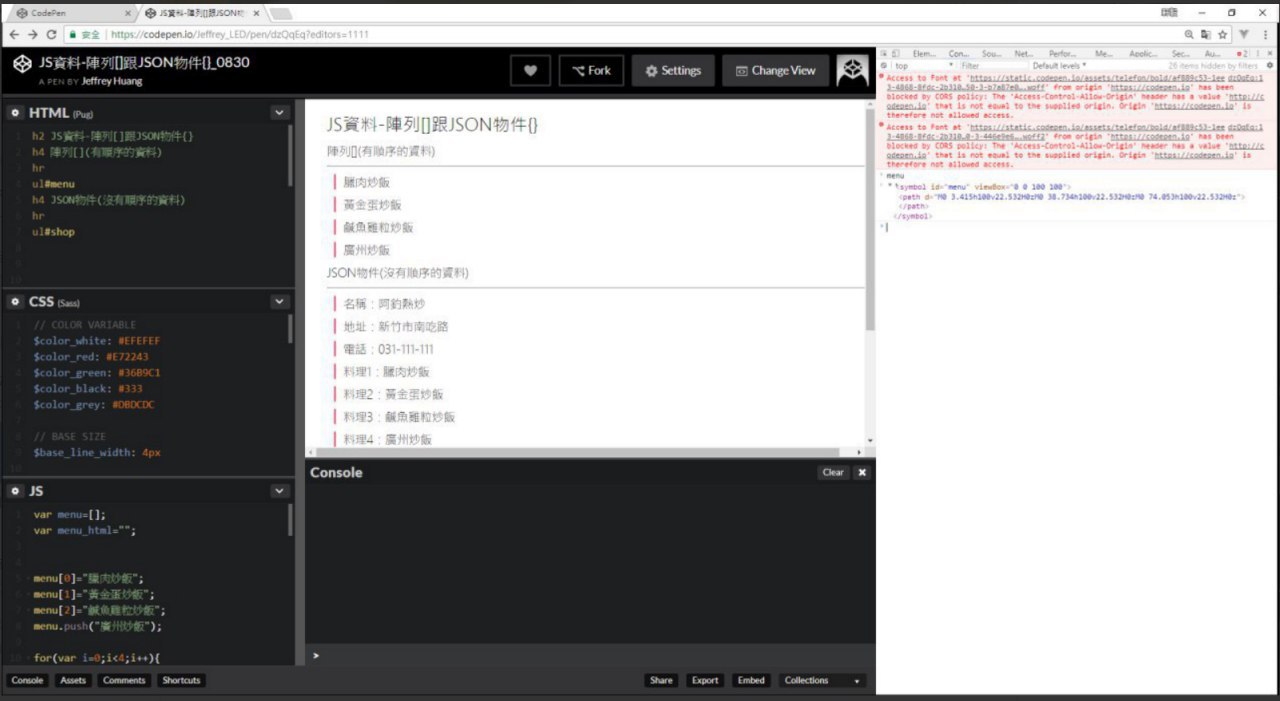The height and width of the screenshot is (701, 1280).
Task: Click the Share button
Action: pos(661,680)
